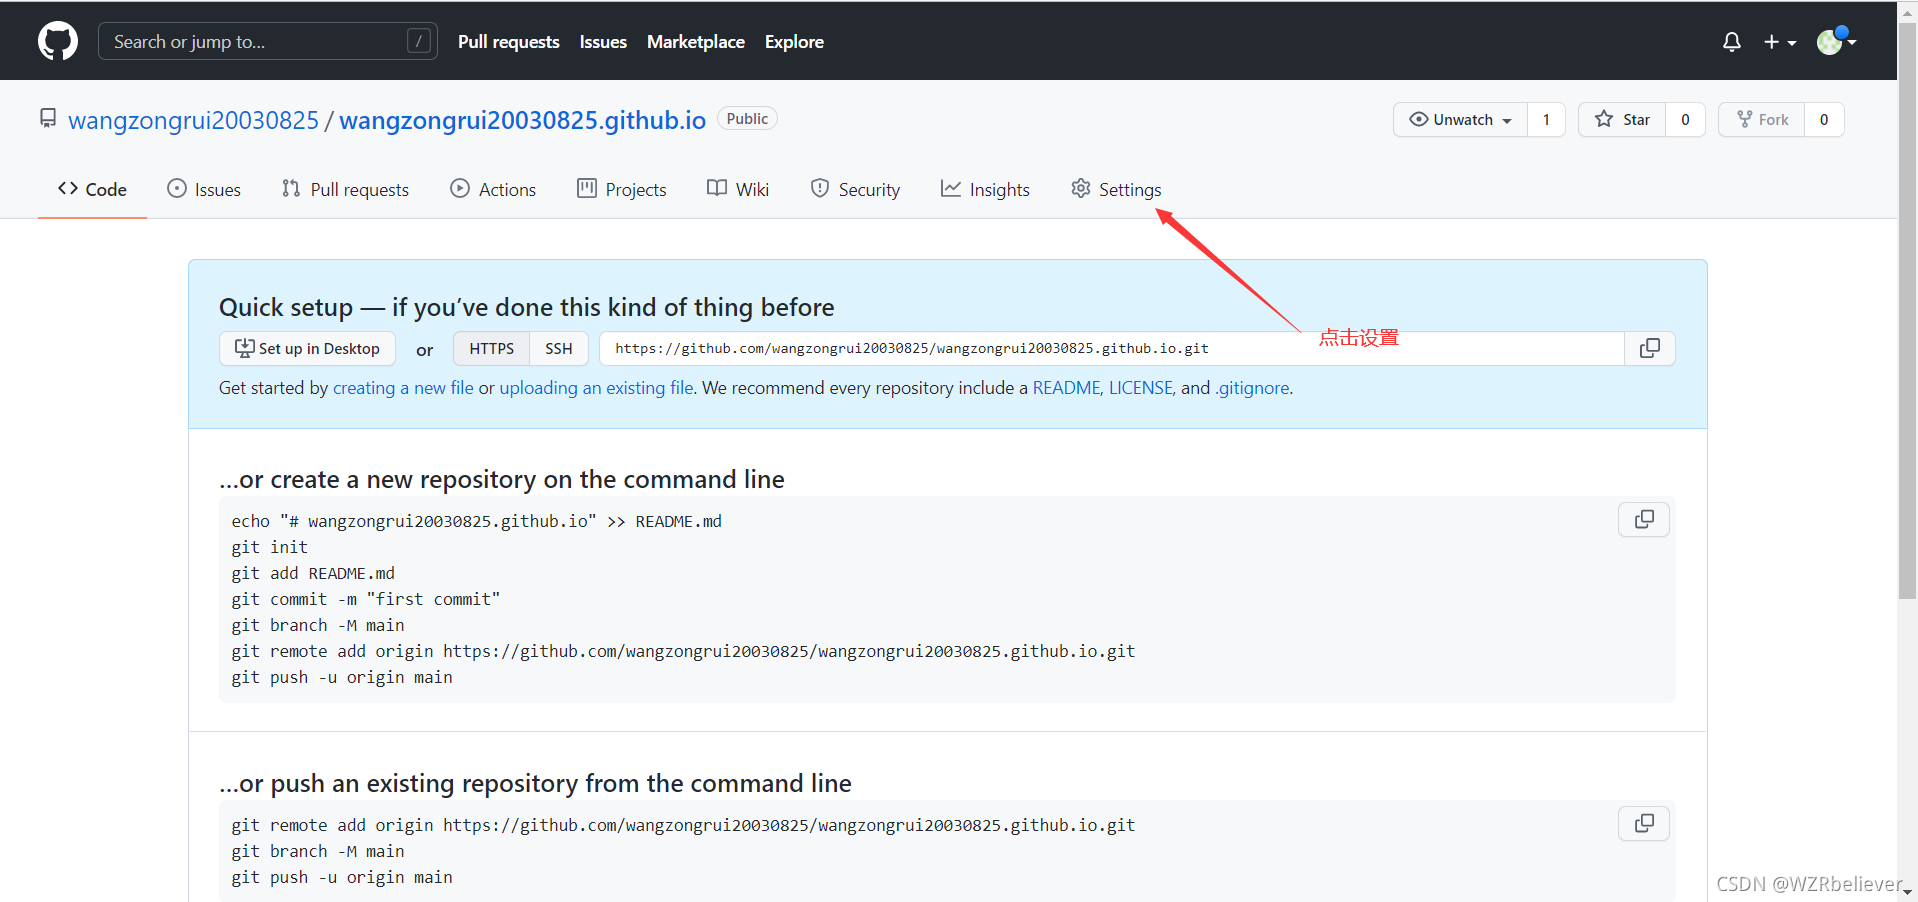Viewport: 1918px width, 902px height.
Task: Copy the push existing repository commands
Action: click(x=1644, y=823)
